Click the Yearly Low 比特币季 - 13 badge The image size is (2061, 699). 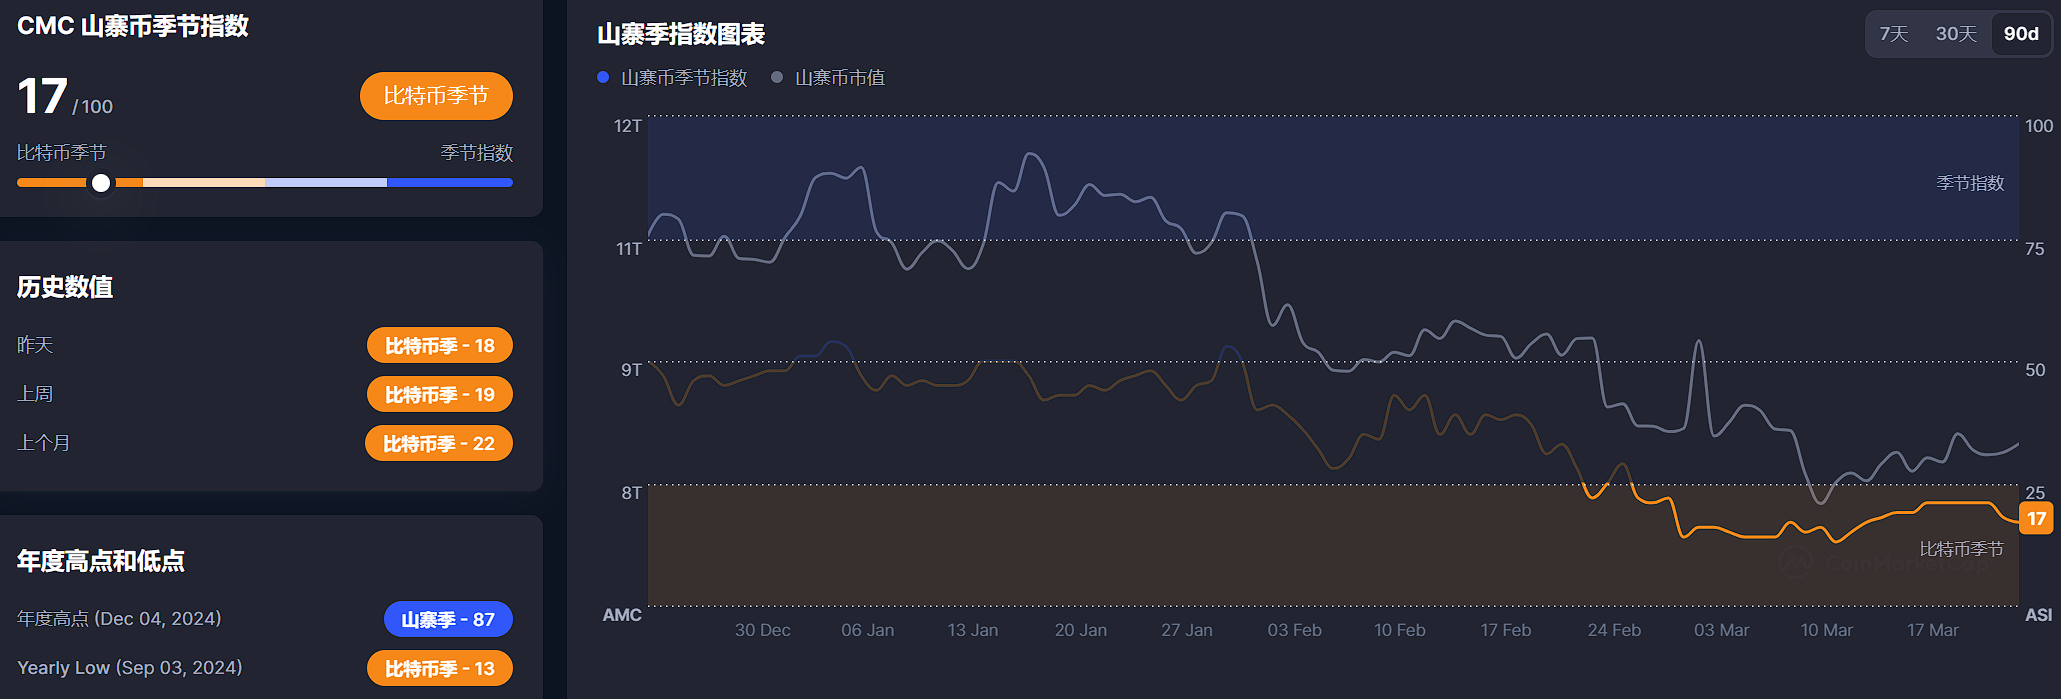[440, 669]
